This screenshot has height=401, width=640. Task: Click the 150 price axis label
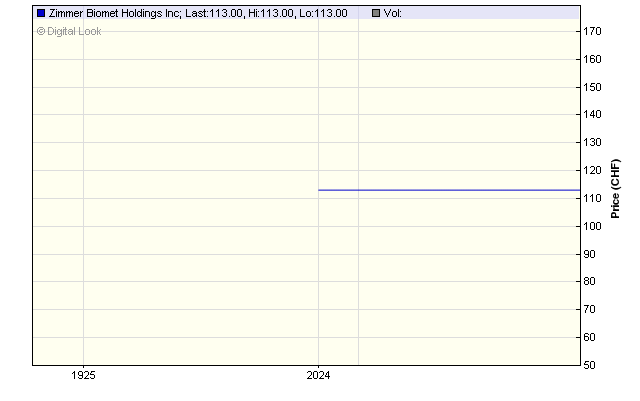click(592, 87)
